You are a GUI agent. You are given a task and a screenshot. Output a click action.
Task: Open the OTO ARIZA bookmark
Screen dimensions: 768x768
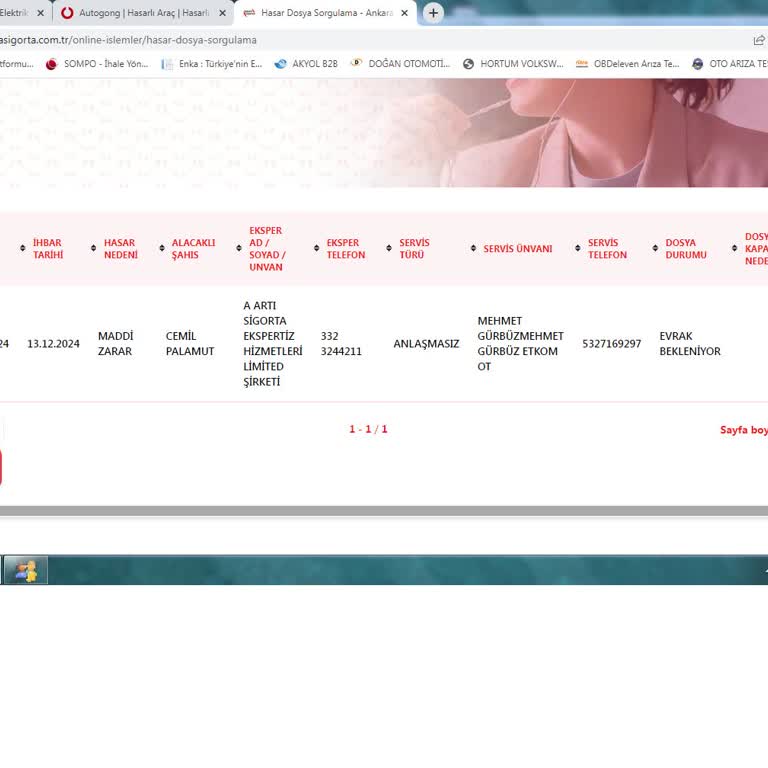(729, 64)
